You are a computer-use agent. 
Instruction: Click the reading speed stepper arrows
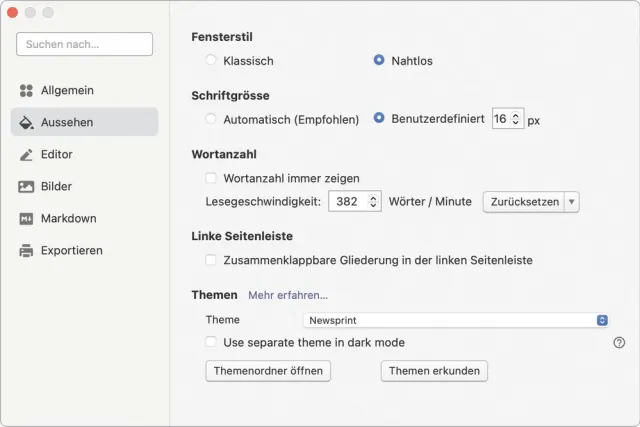374,201
